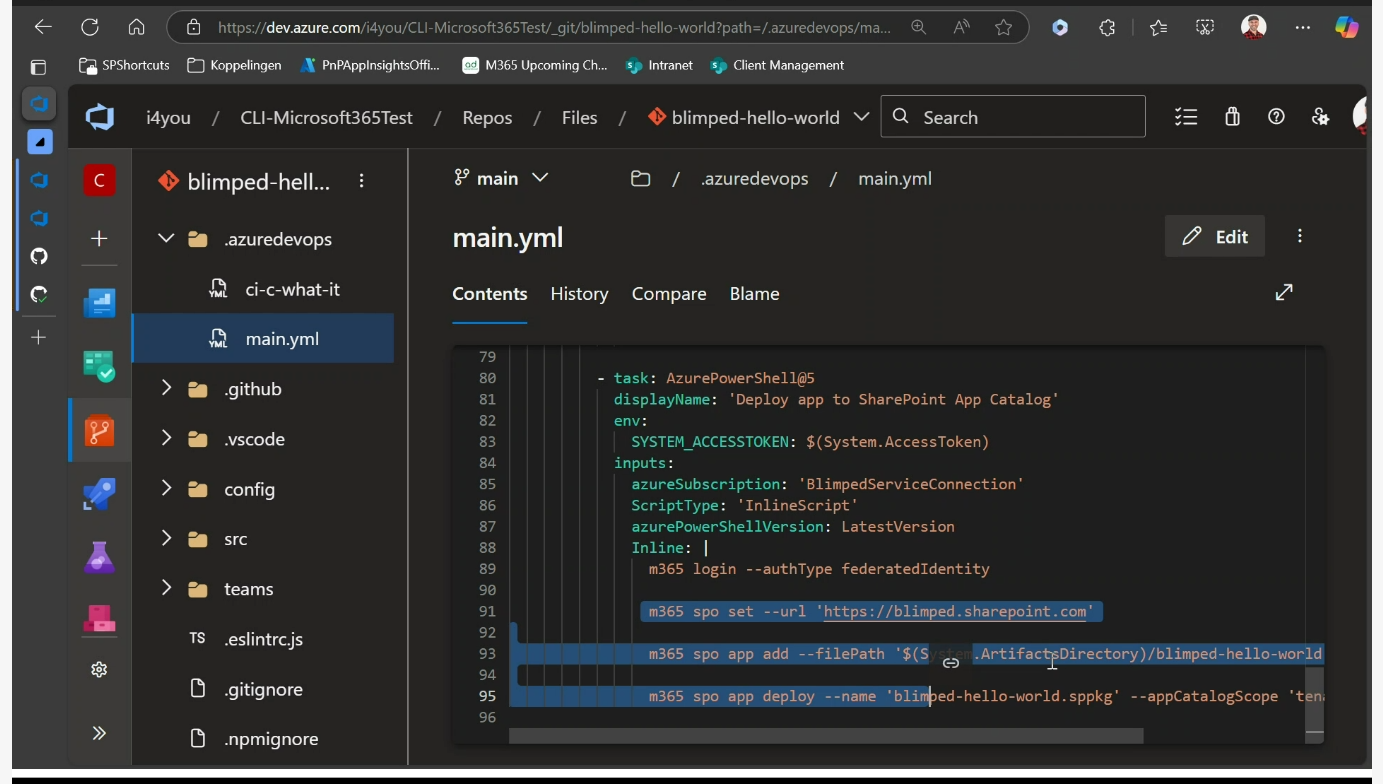Image resolution: width=1383 pixels, height=784 pixels.
Task: Switch to the History tab
Action: pos(579,294)
